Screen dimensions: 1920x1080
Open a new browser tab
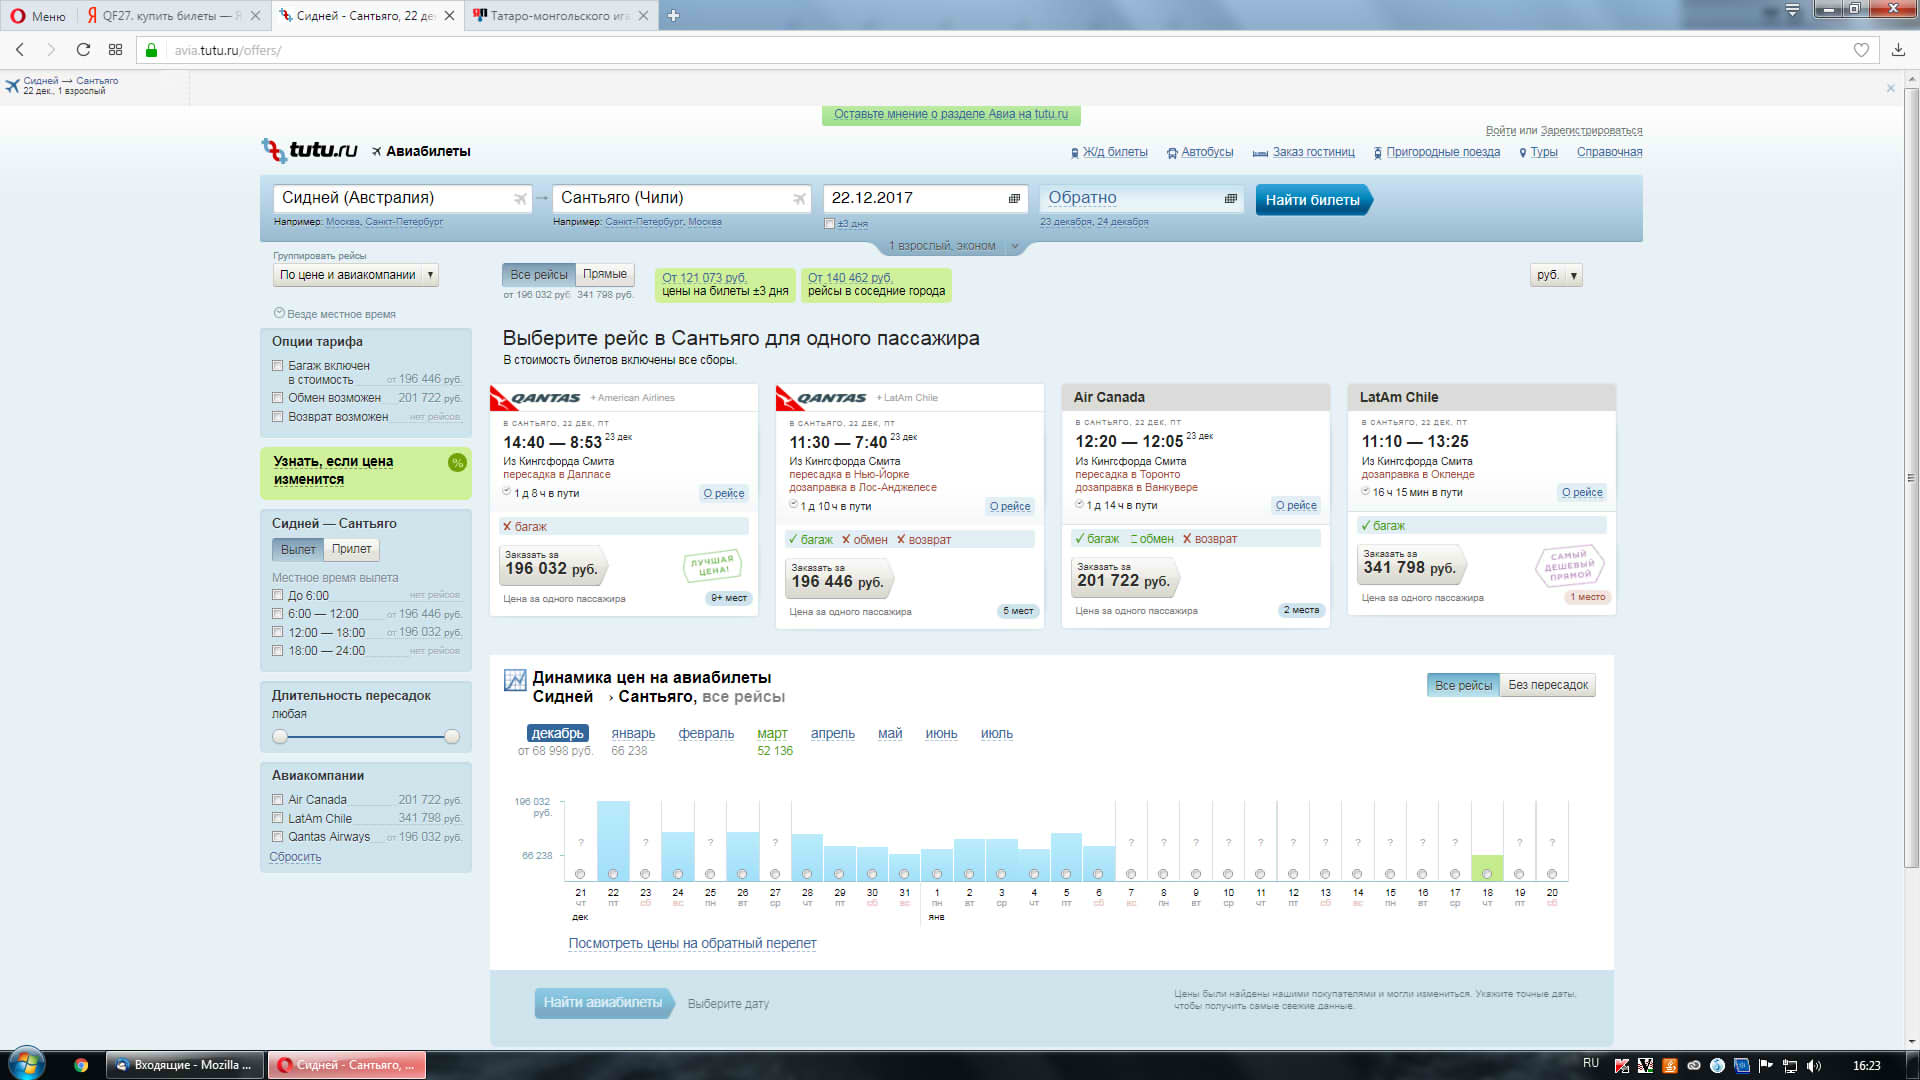point(673,16)
